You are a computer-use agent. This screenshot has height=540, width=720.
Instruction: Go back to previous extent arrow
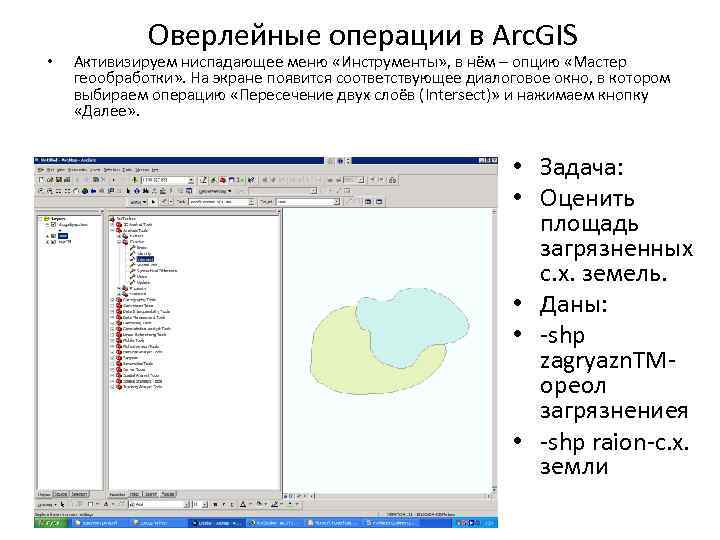click(x=93, y=191)
